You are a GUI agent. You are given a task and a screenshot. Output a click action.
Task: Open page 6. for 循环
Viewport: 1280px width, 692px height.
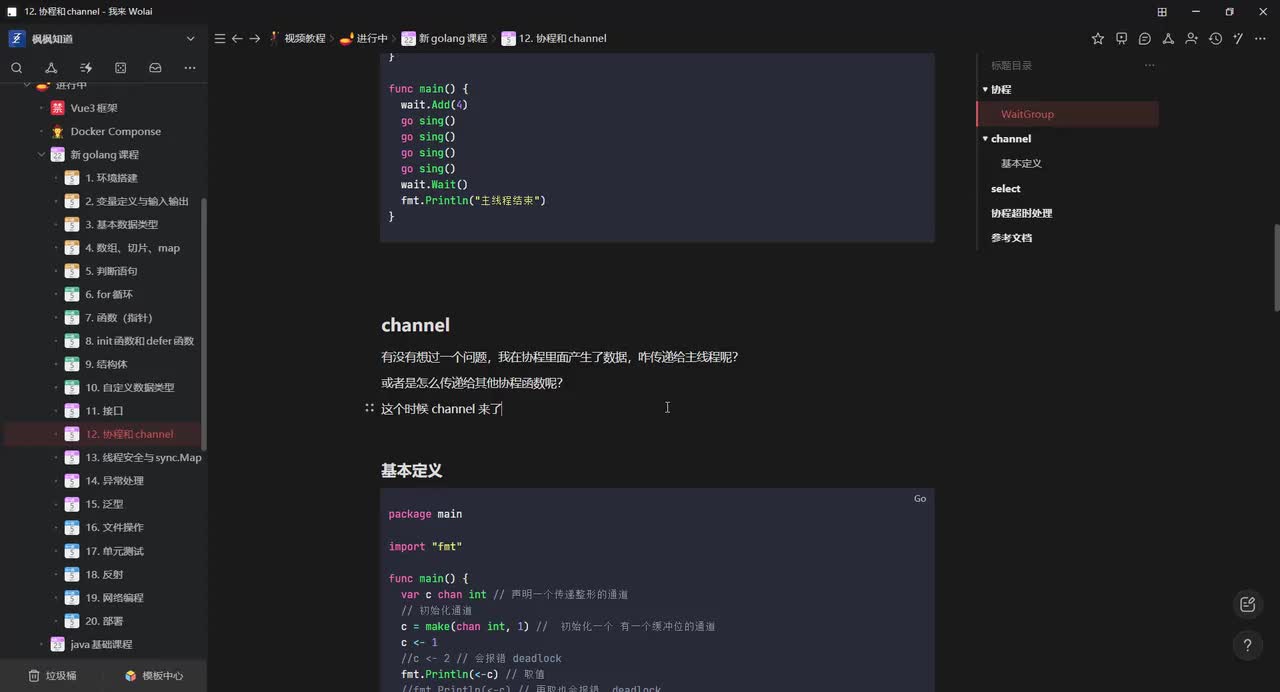click(109, 295)
